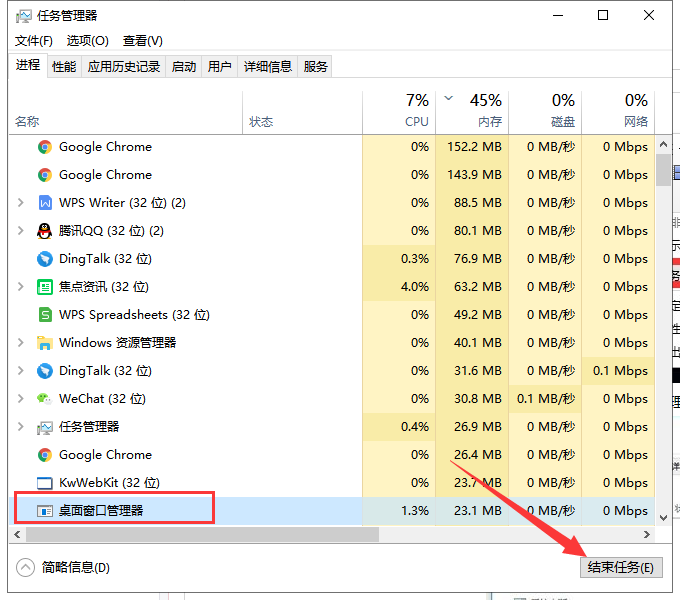Click the 结束任务 button

click(620, 567)
